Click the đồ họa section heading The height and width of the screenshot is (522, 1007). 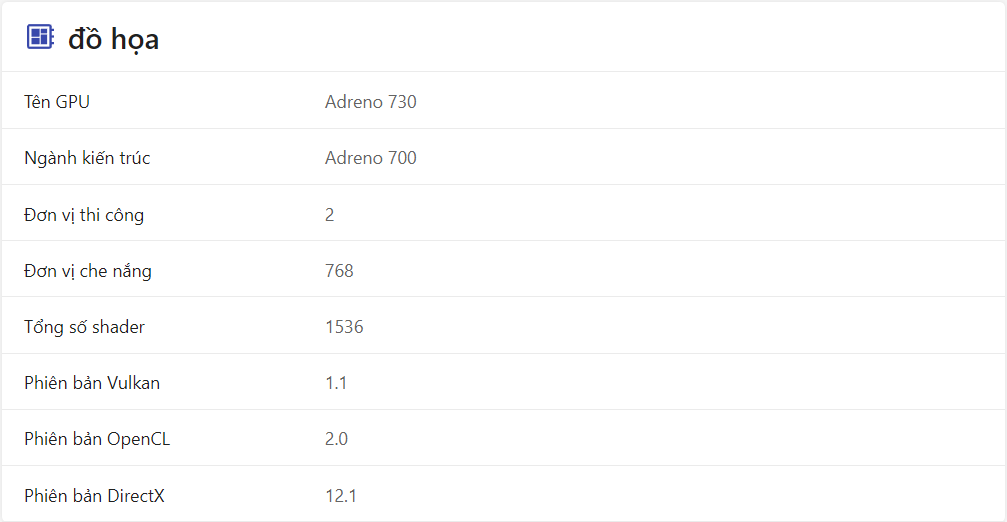pyautogui.click(x=113, y=39)
